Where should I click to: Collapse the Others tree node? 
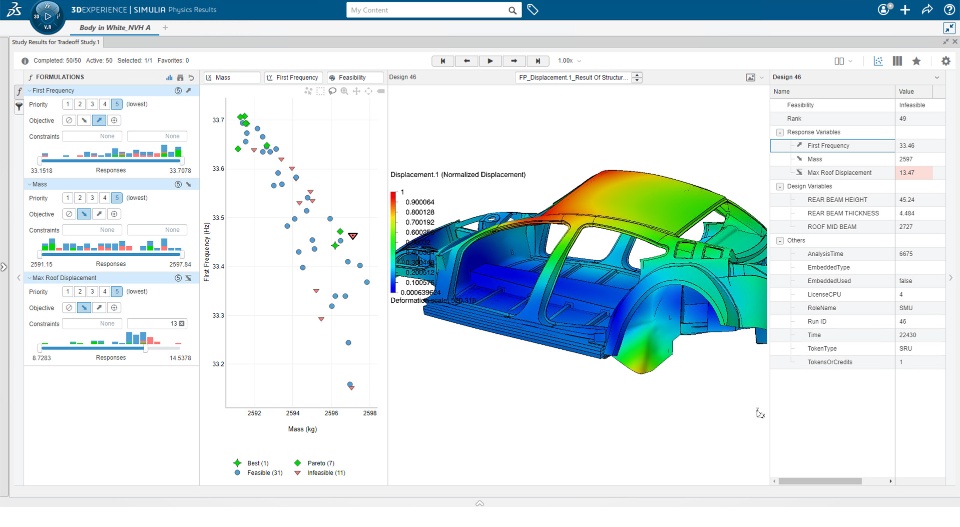(x=780, y=241)
